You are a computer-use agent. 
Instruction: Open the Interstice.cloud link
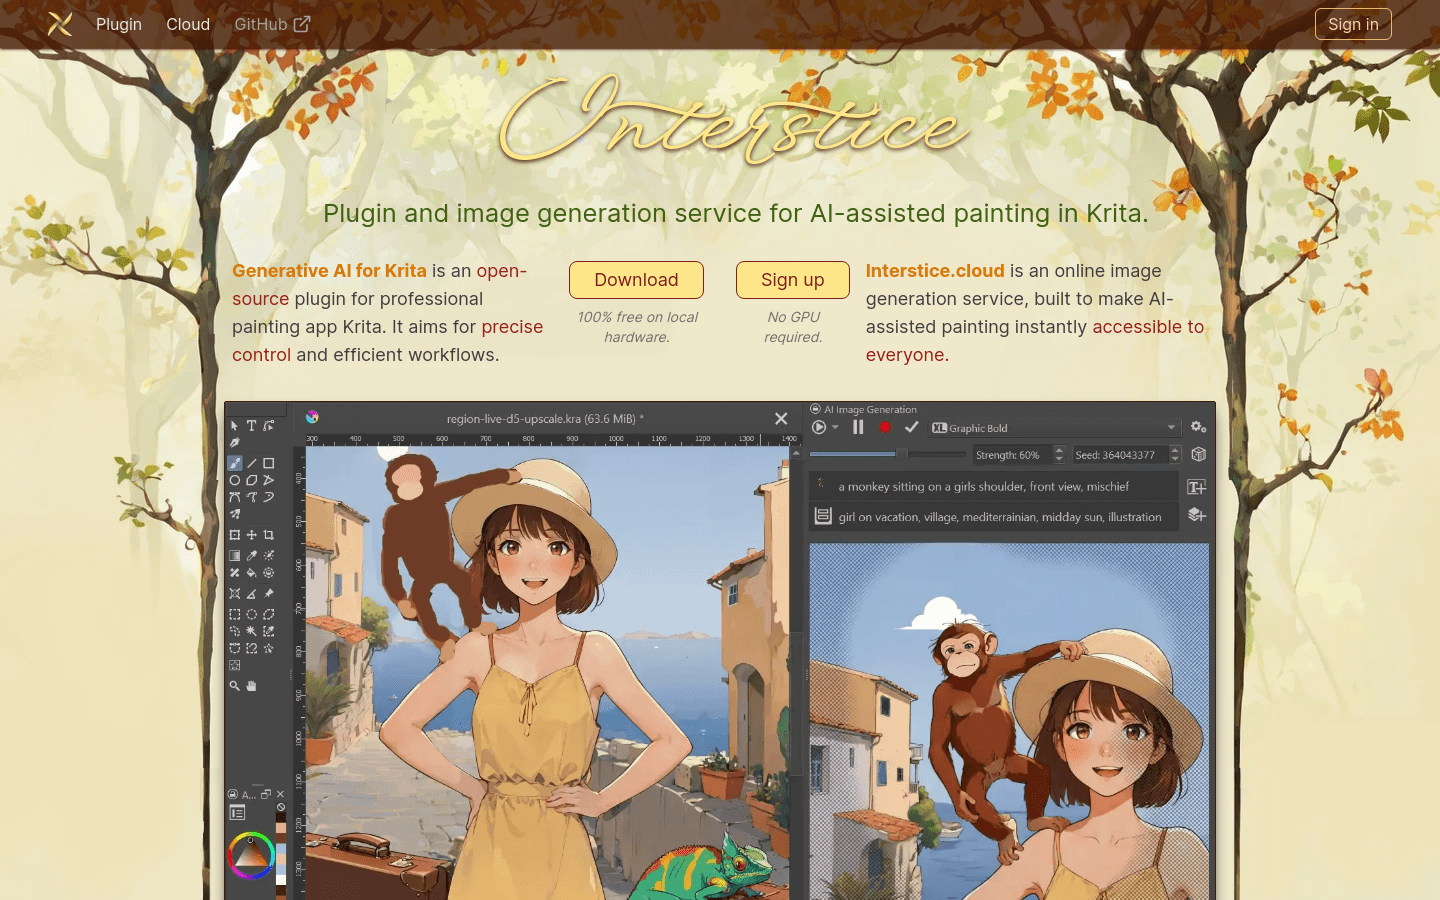click(935, 271)
